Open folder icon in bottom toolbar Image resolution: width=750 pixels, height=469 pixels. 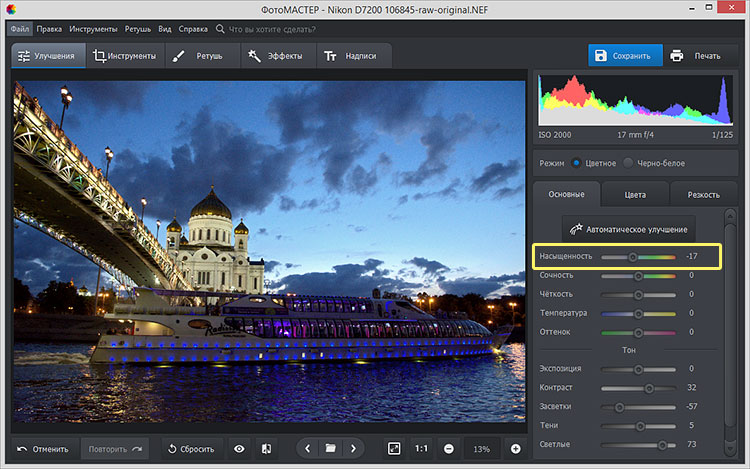coord(331,449)
